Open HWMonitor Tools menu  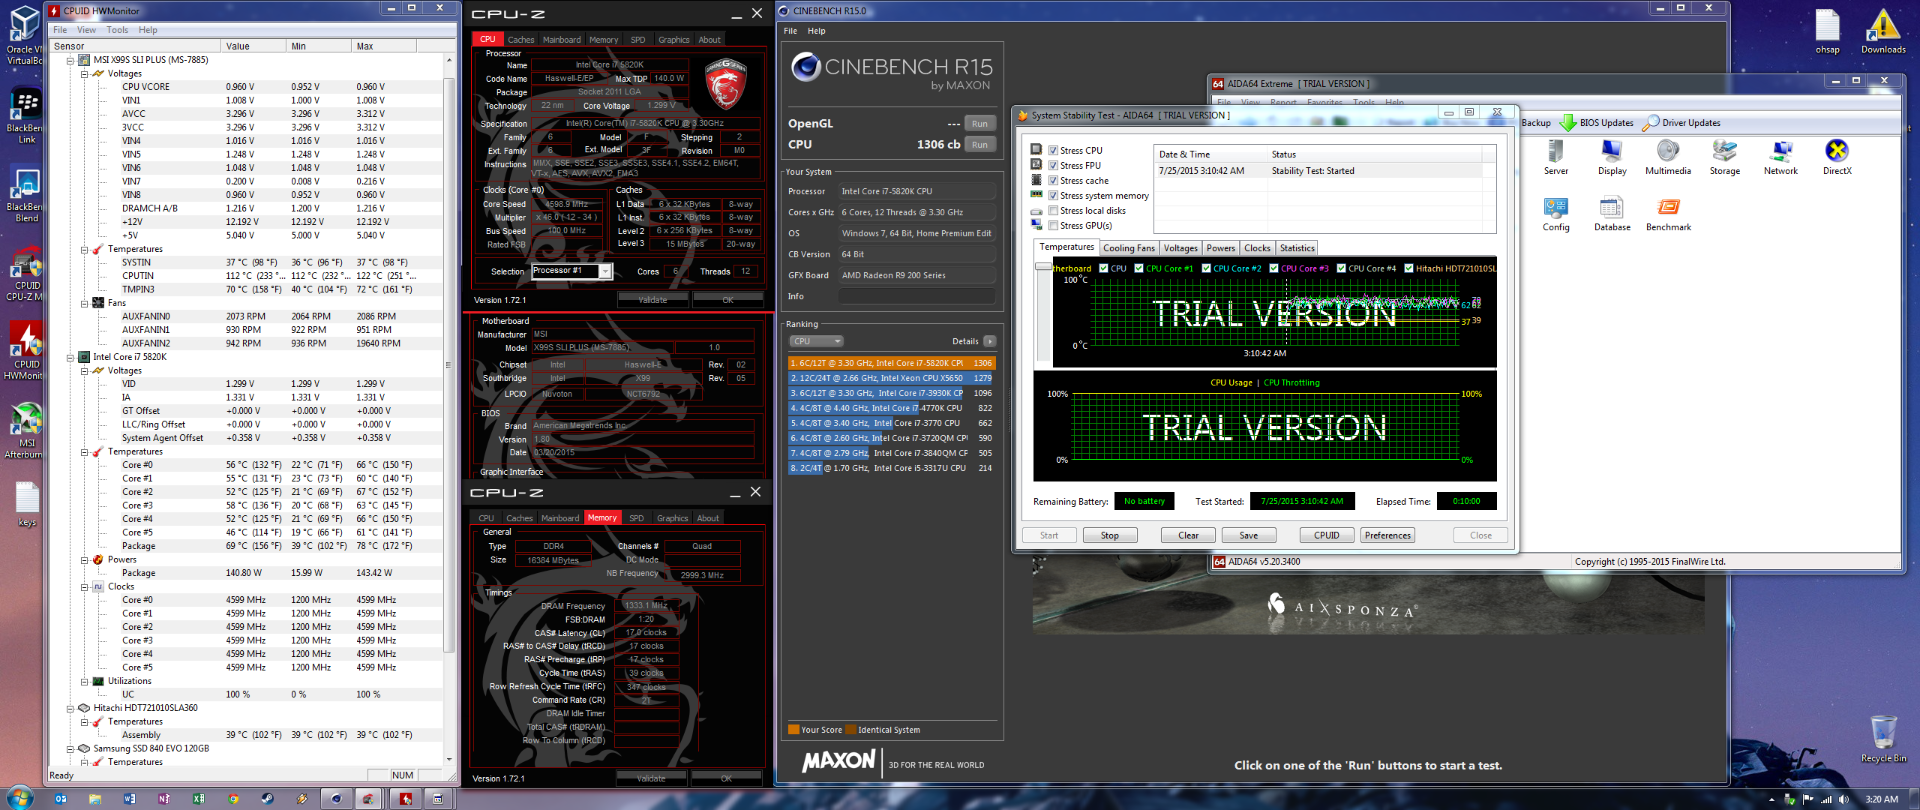117,30
